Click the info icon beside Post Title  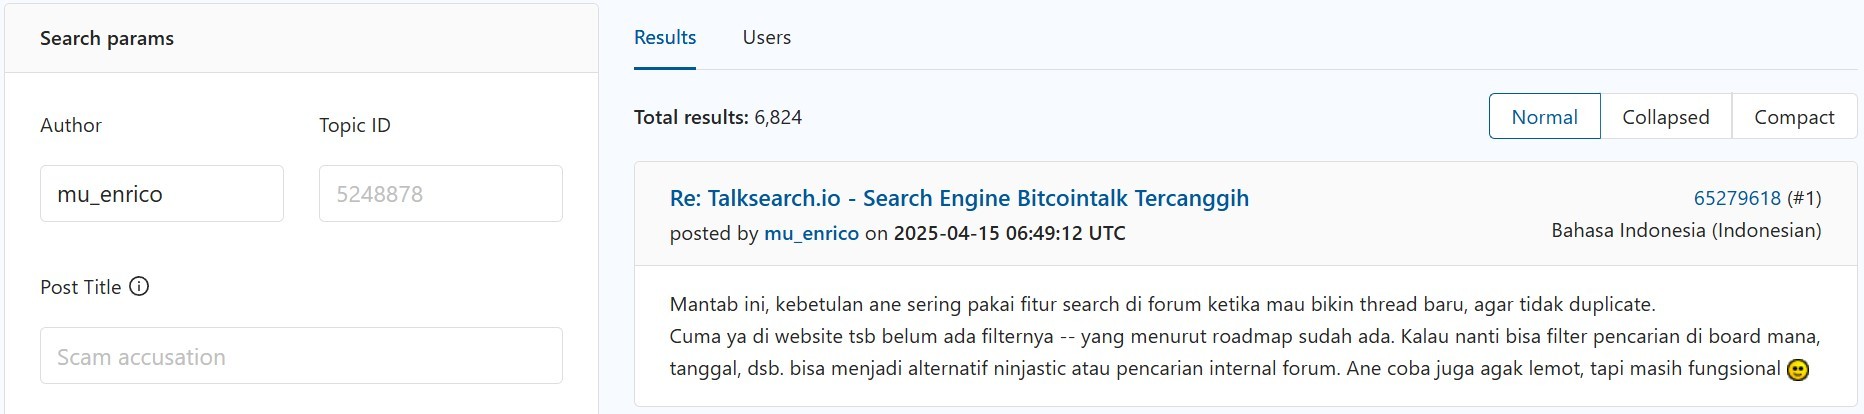(x=140, y=287)
